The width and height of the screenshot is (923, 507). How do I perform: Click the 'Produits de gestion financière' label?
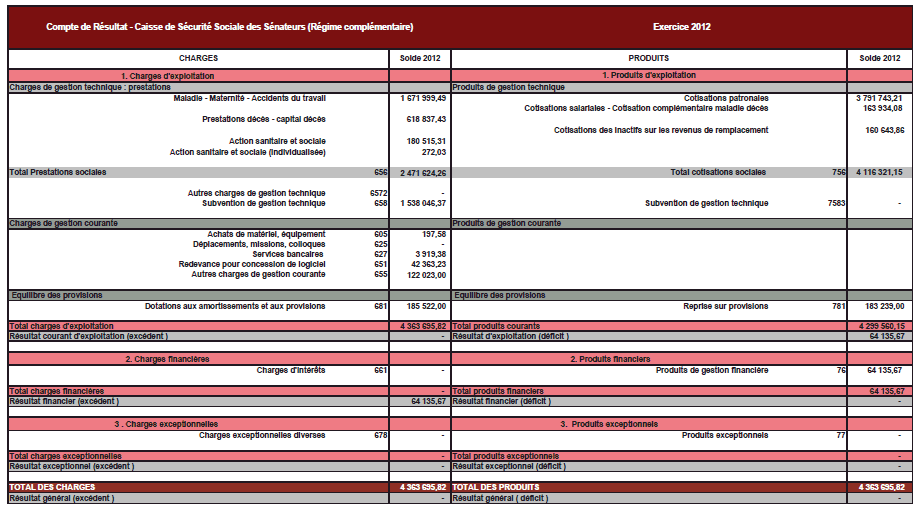712,370
